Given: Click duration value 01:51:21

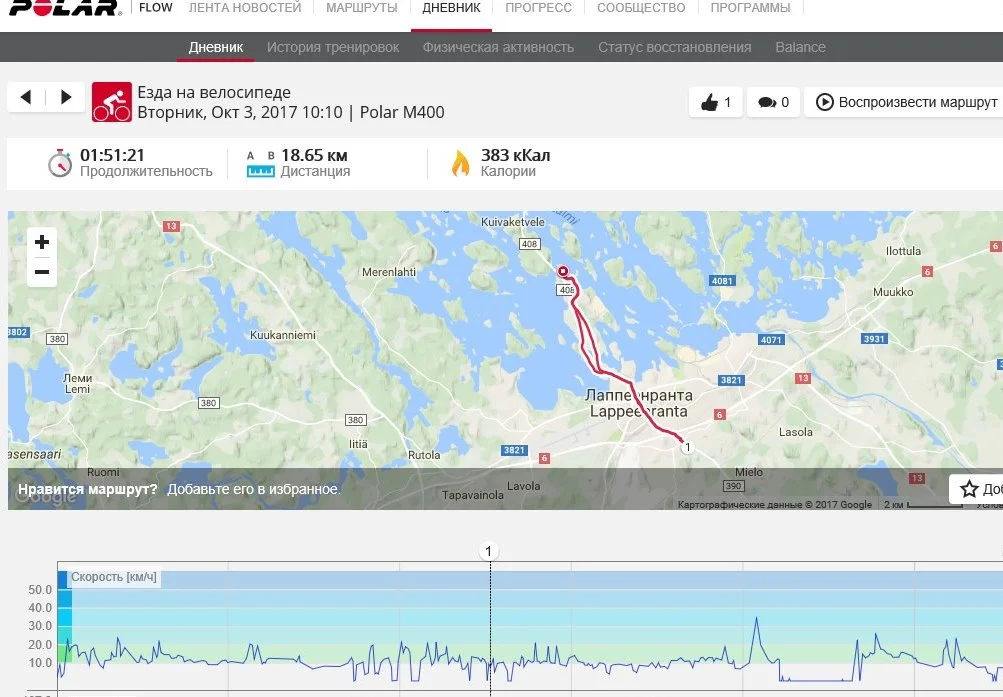Looking at the screenshot, I should coord(112,155).
